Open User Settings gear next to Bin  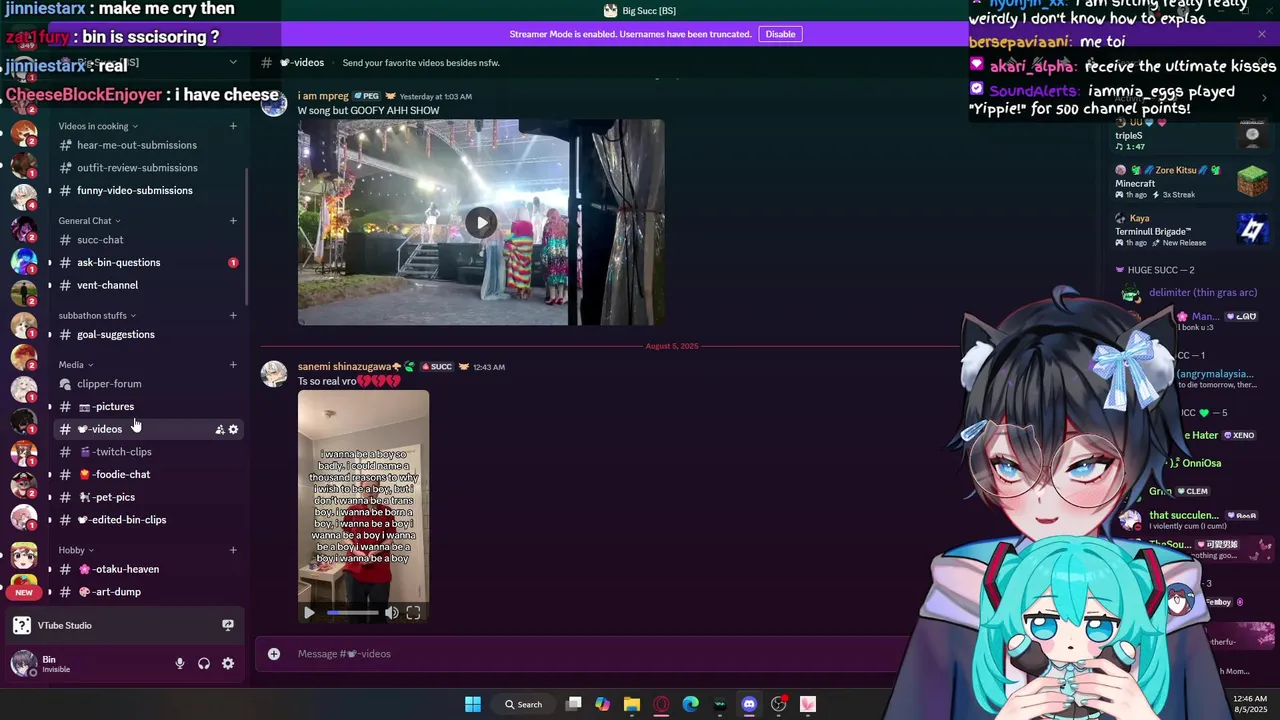(x=228, y=664)
